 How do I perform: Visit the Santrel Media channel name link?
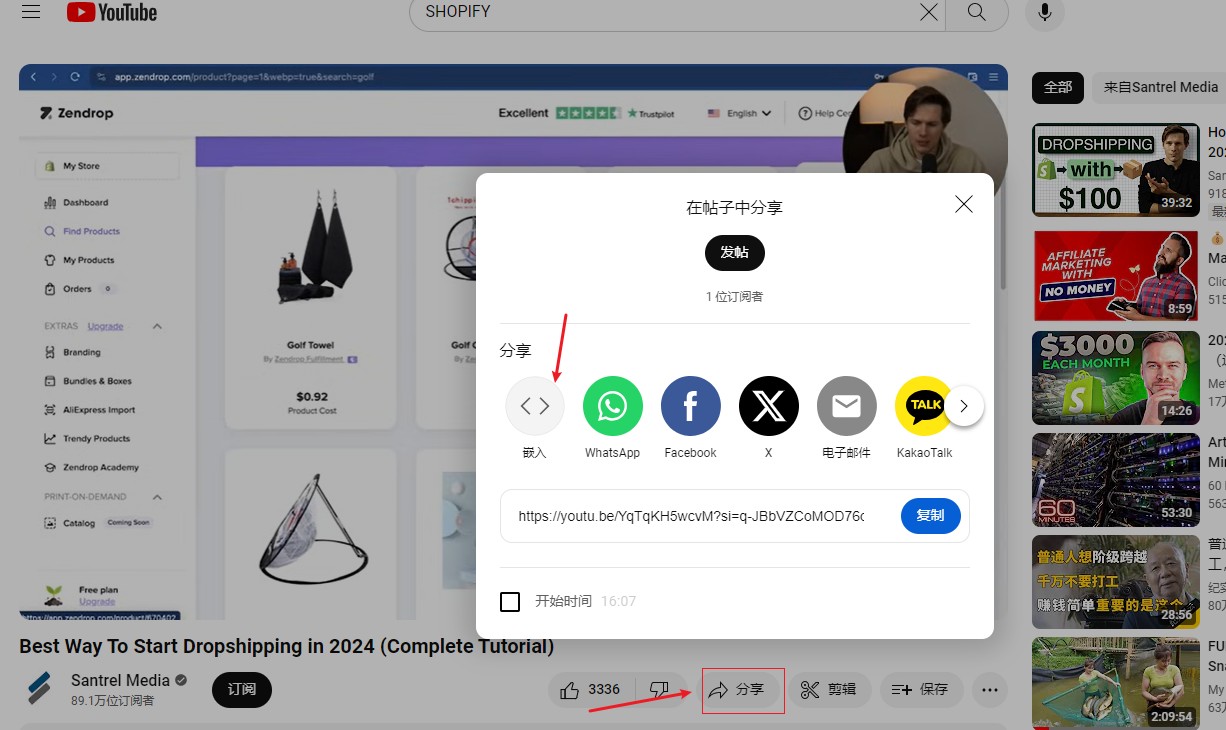click(120, 680)
